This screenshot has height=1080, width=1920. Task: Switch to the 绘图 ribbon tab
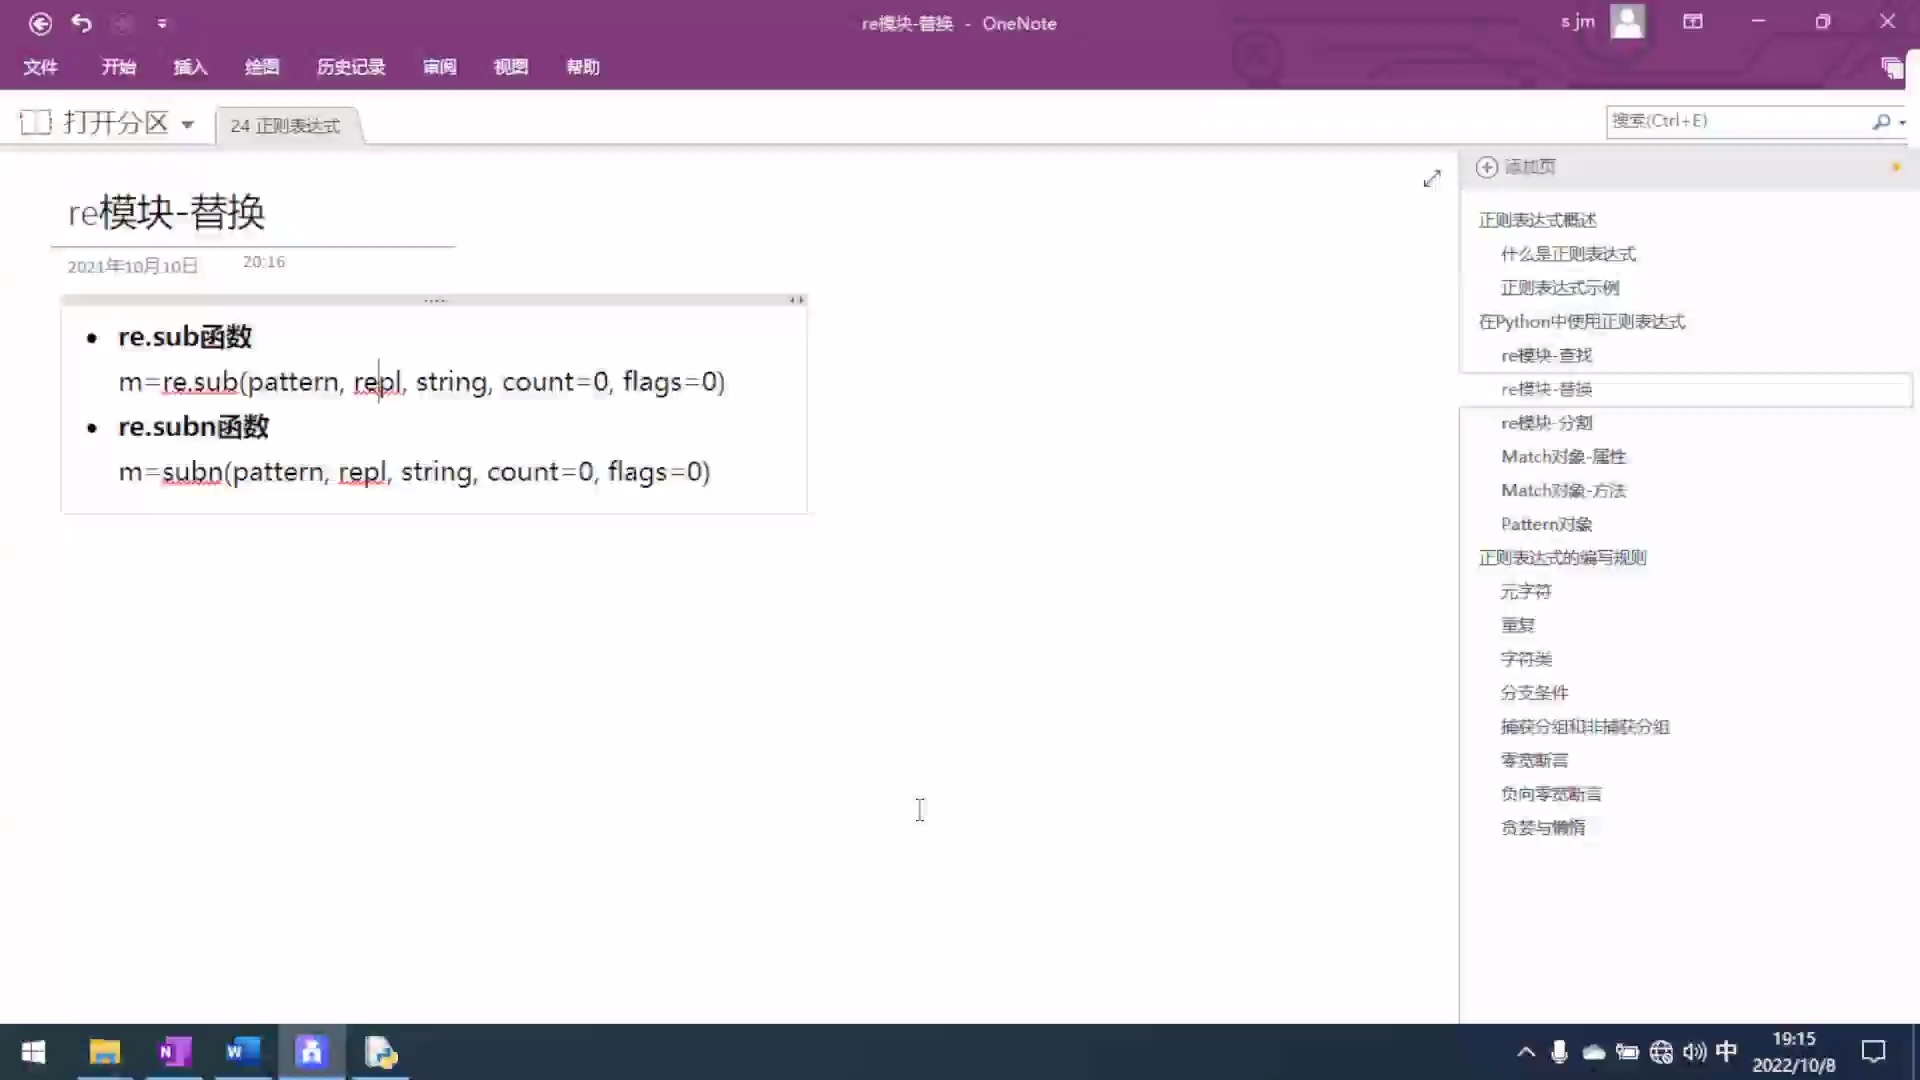(x=261, y=67)
